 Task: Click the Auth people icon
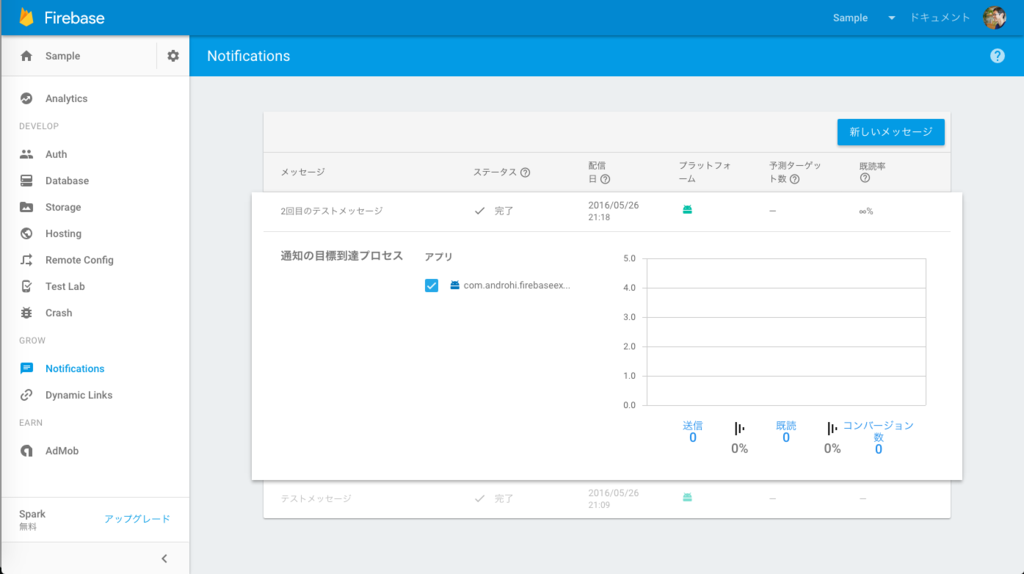coord(26,154)
